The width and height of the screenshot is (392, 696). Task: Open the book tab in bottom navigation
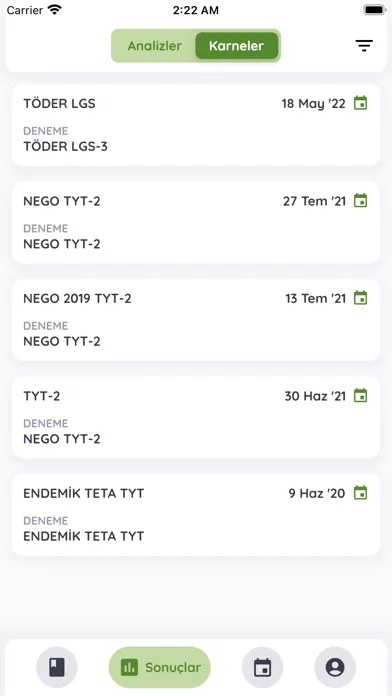(57, 667)
